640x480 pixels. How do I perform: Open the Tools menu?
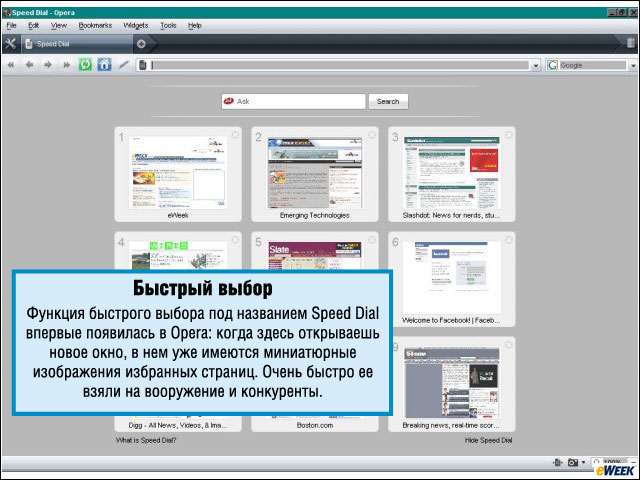pos(168,25)
